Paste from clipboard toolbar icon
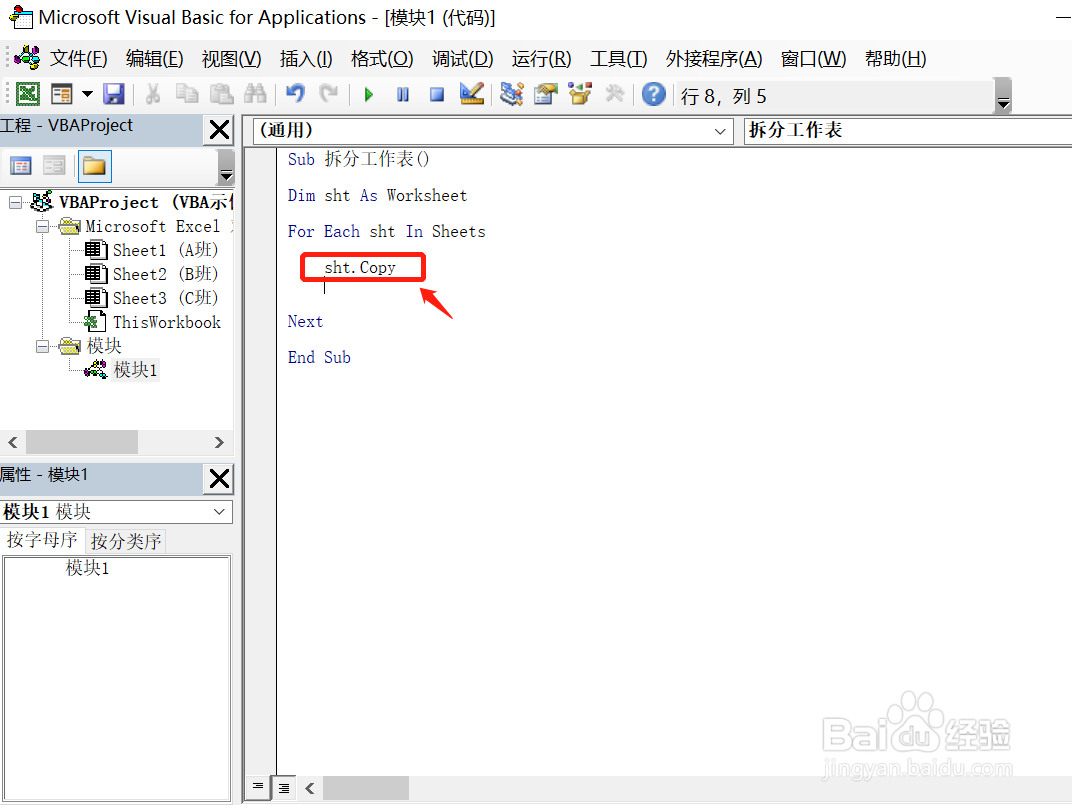This screenshot has width=1072, height=805. (x=221, y=94)
